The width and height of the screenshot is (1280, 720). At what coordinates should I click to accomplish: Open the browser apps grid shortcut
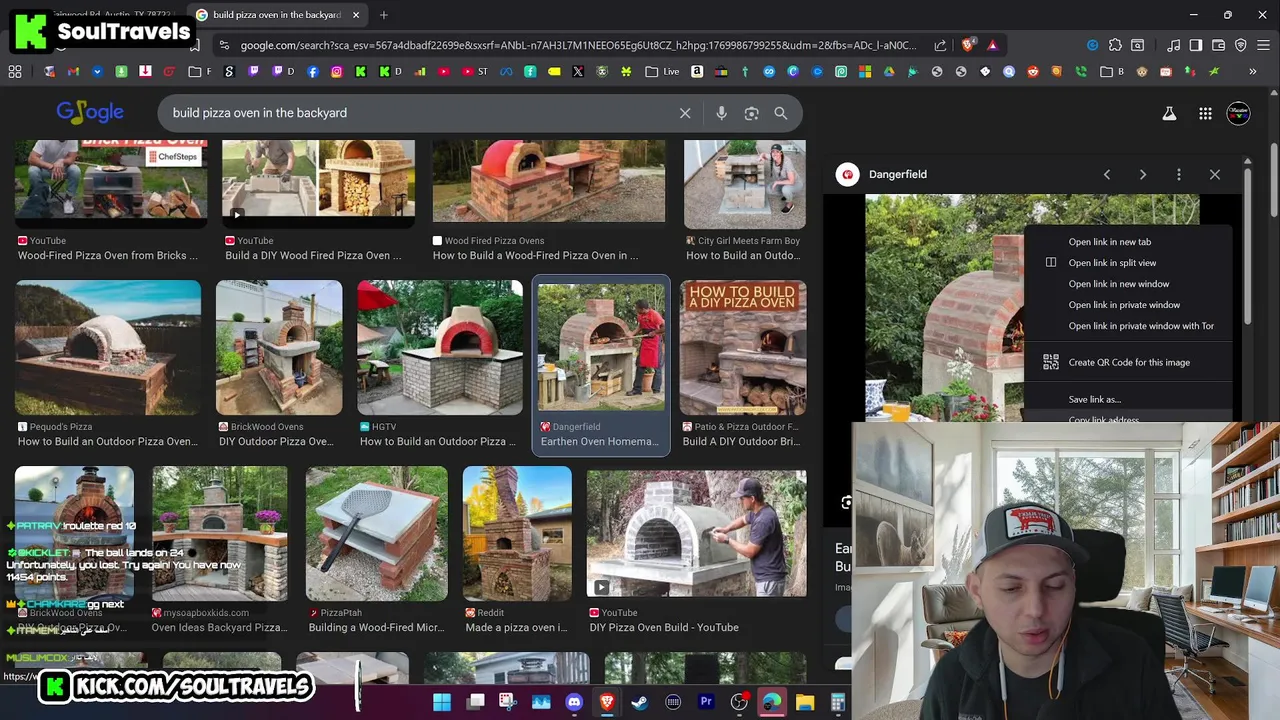point(15,71)
